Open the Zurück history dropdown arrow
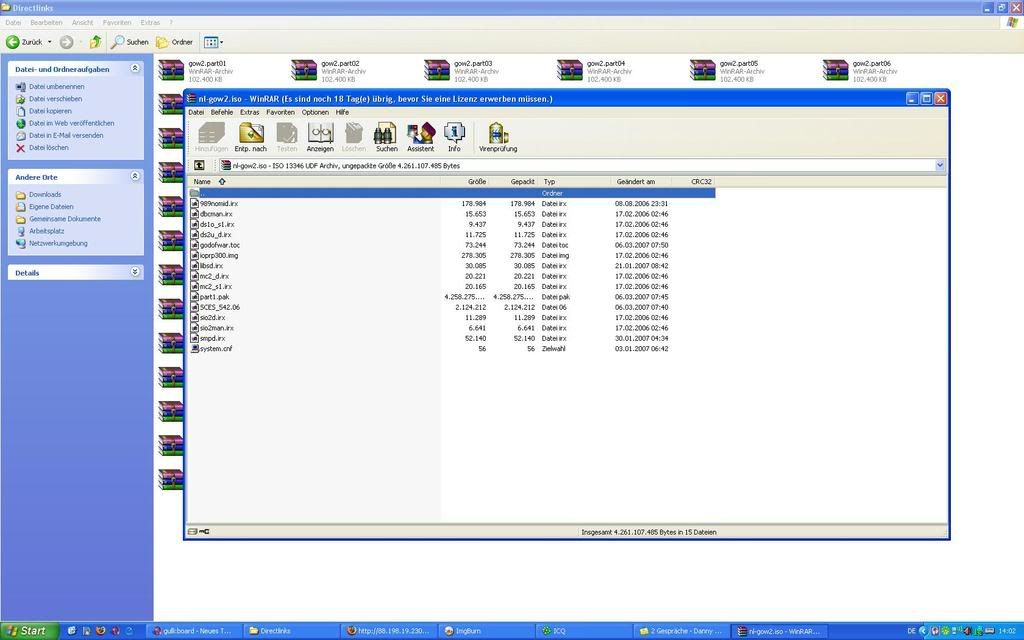Image resolution: width=1024 pixels, height=640 pixels. 50,42
